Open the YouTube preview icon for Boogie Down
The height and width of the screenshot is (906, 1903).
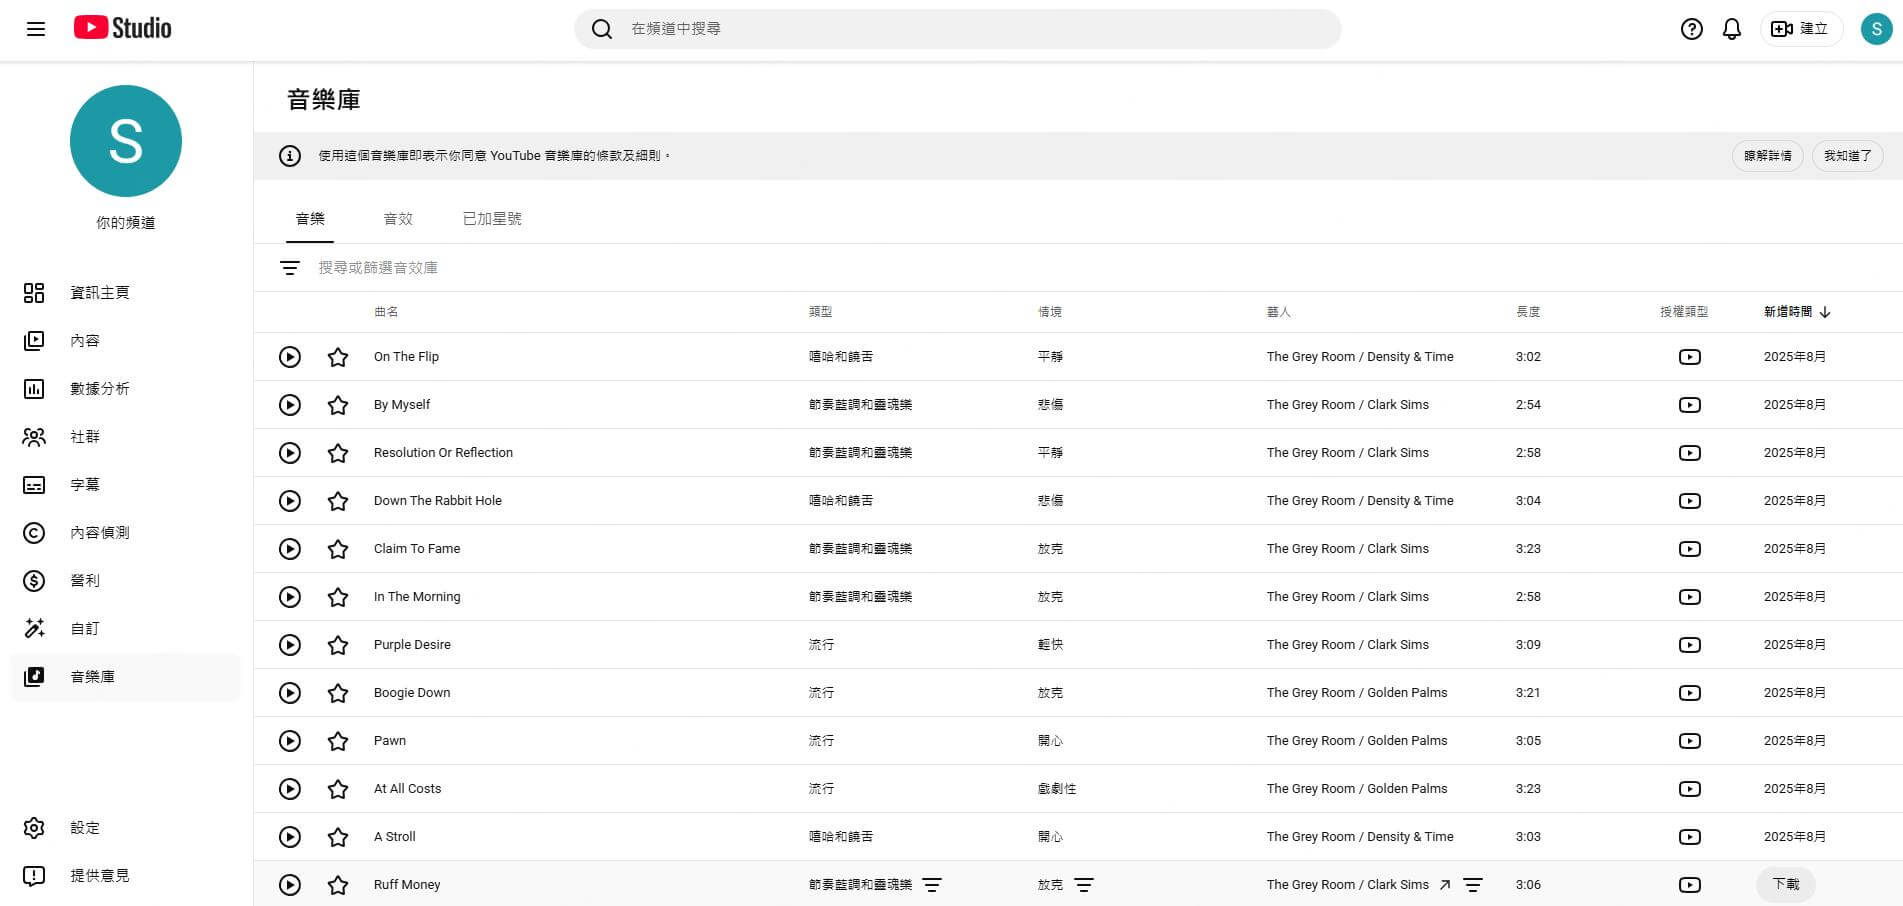pyautogui.click(x=1689, y=692)
